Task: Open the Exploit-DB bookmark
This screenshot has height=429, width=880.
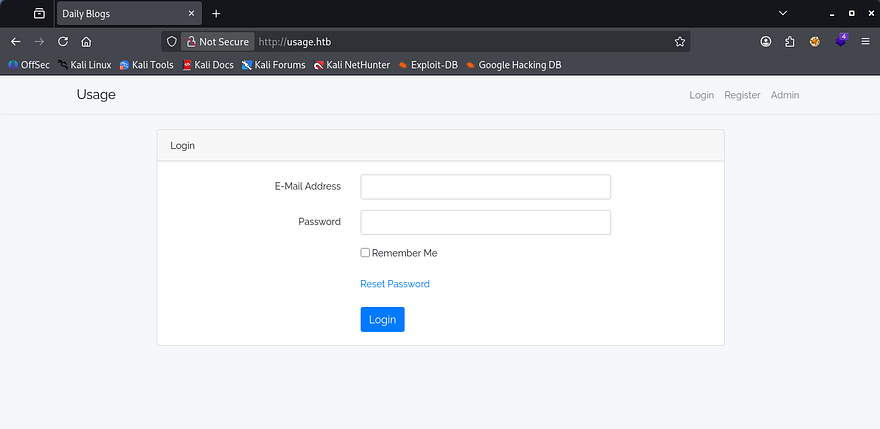Action: pos(428,65)
